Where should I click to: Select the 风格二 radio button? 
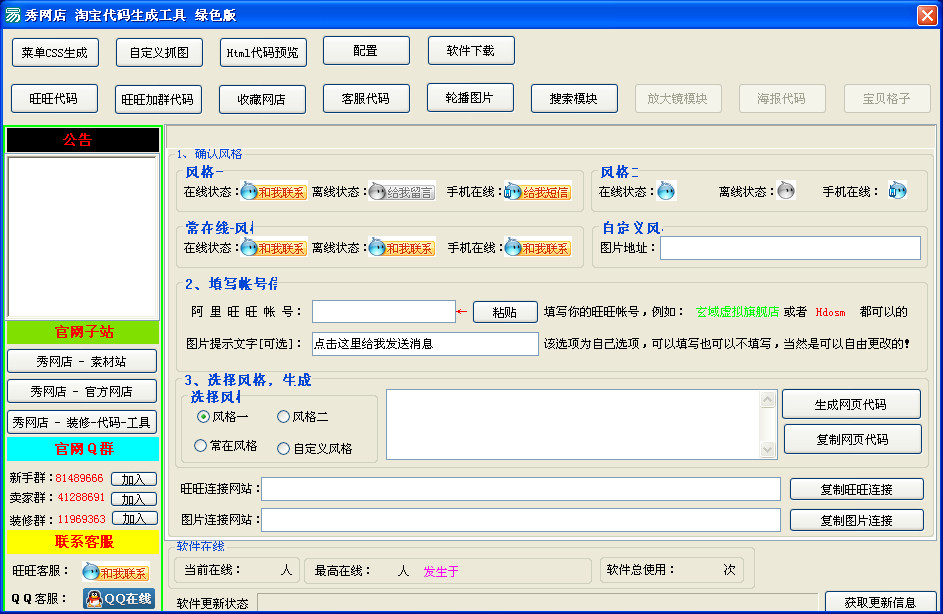[283, 416]
